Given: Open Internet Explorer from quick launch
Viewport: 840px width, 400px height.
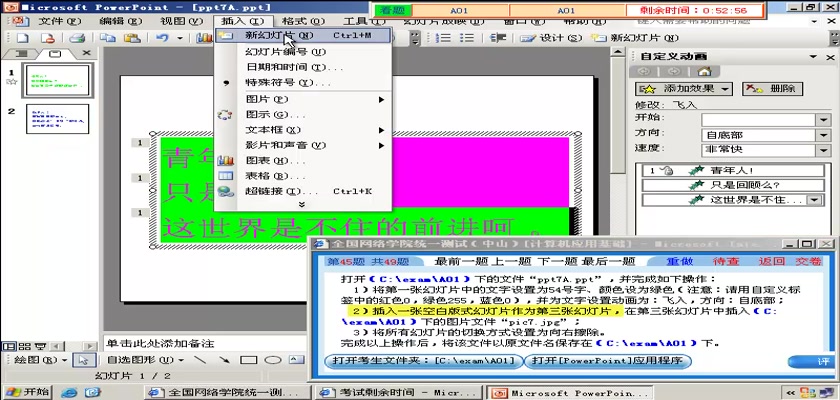Looking at the screenshot, I should [69, 393].
